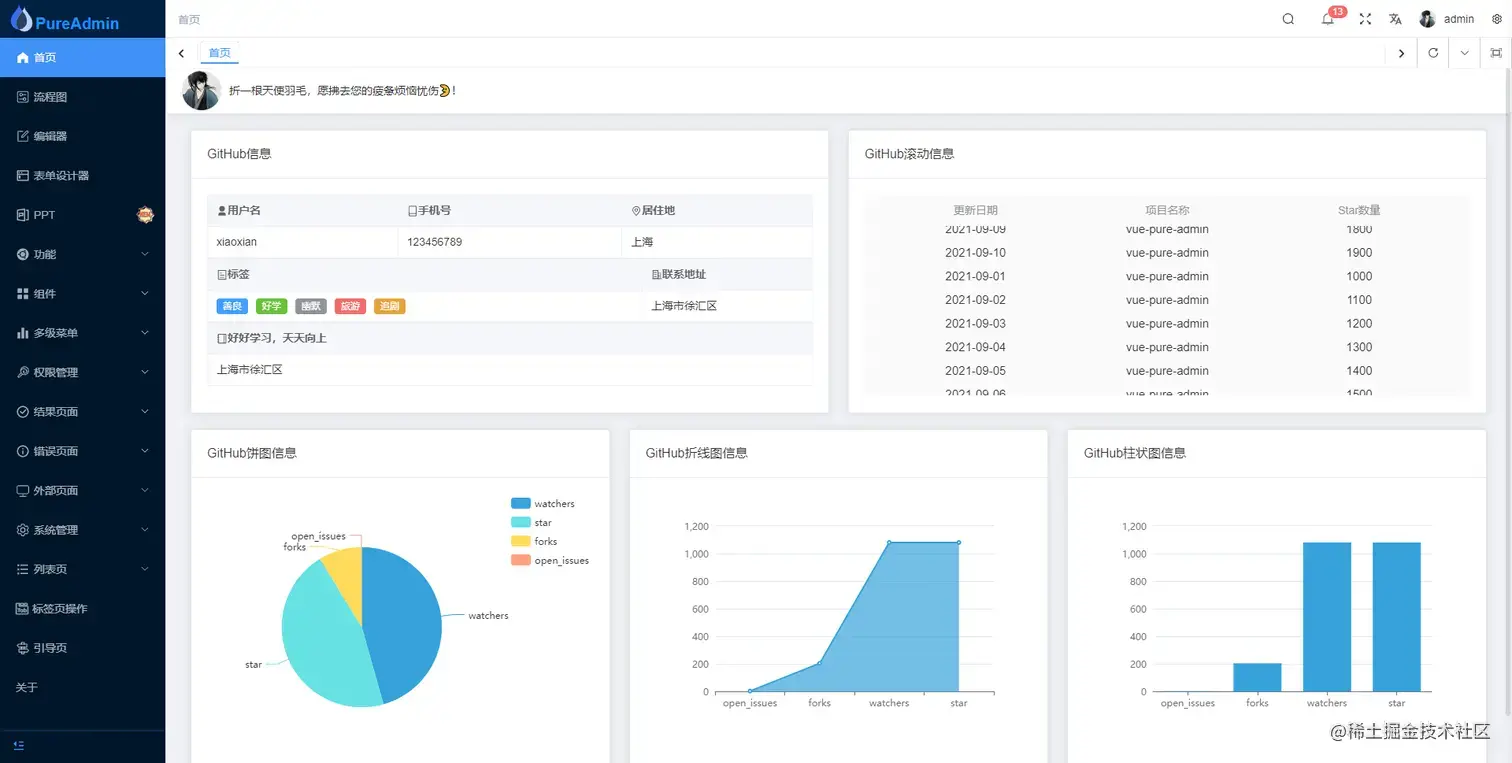The height and width of the screenshot is (763, 1512).
Task: Toggle the open_issues legend item in pie chart
Action: [x=550, y=561]
